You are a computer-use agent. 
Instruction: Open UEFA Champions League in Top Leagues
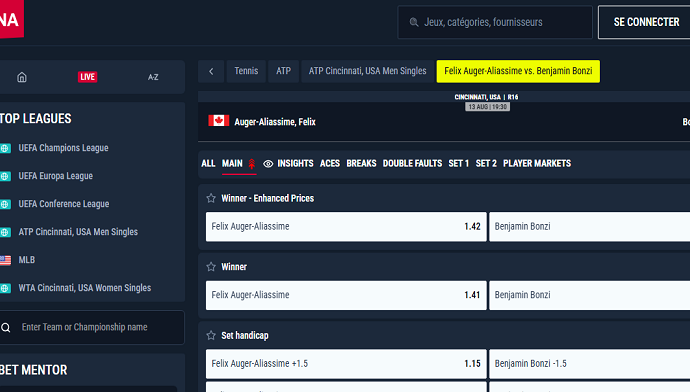63,148
